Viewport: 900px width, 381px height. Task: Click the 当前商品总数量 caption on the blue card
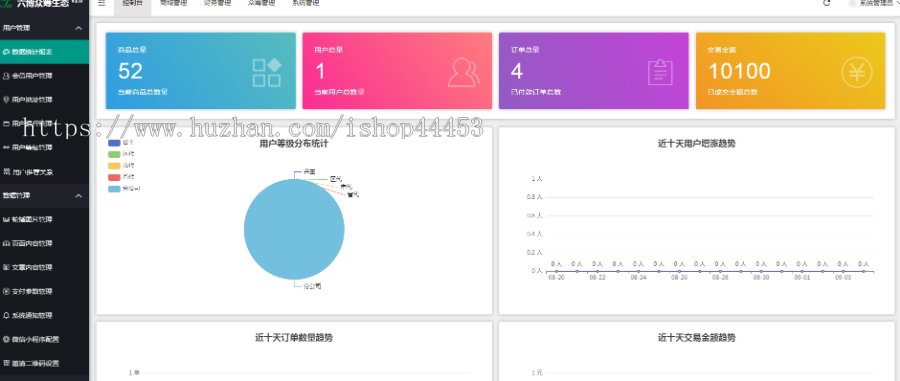click(143, 92)
